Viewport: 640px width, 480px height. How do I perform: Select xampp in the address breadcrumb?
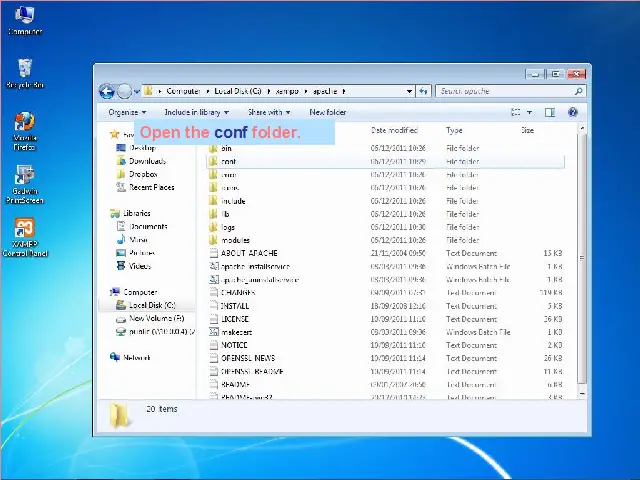pyautogui.click(x=287, y=91)
